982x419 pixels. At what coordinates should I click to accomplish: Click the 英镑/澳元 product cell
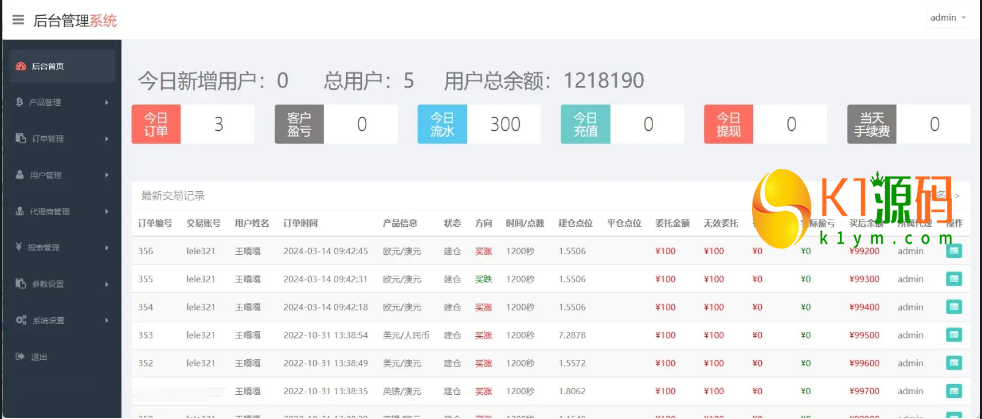point(402,391)
